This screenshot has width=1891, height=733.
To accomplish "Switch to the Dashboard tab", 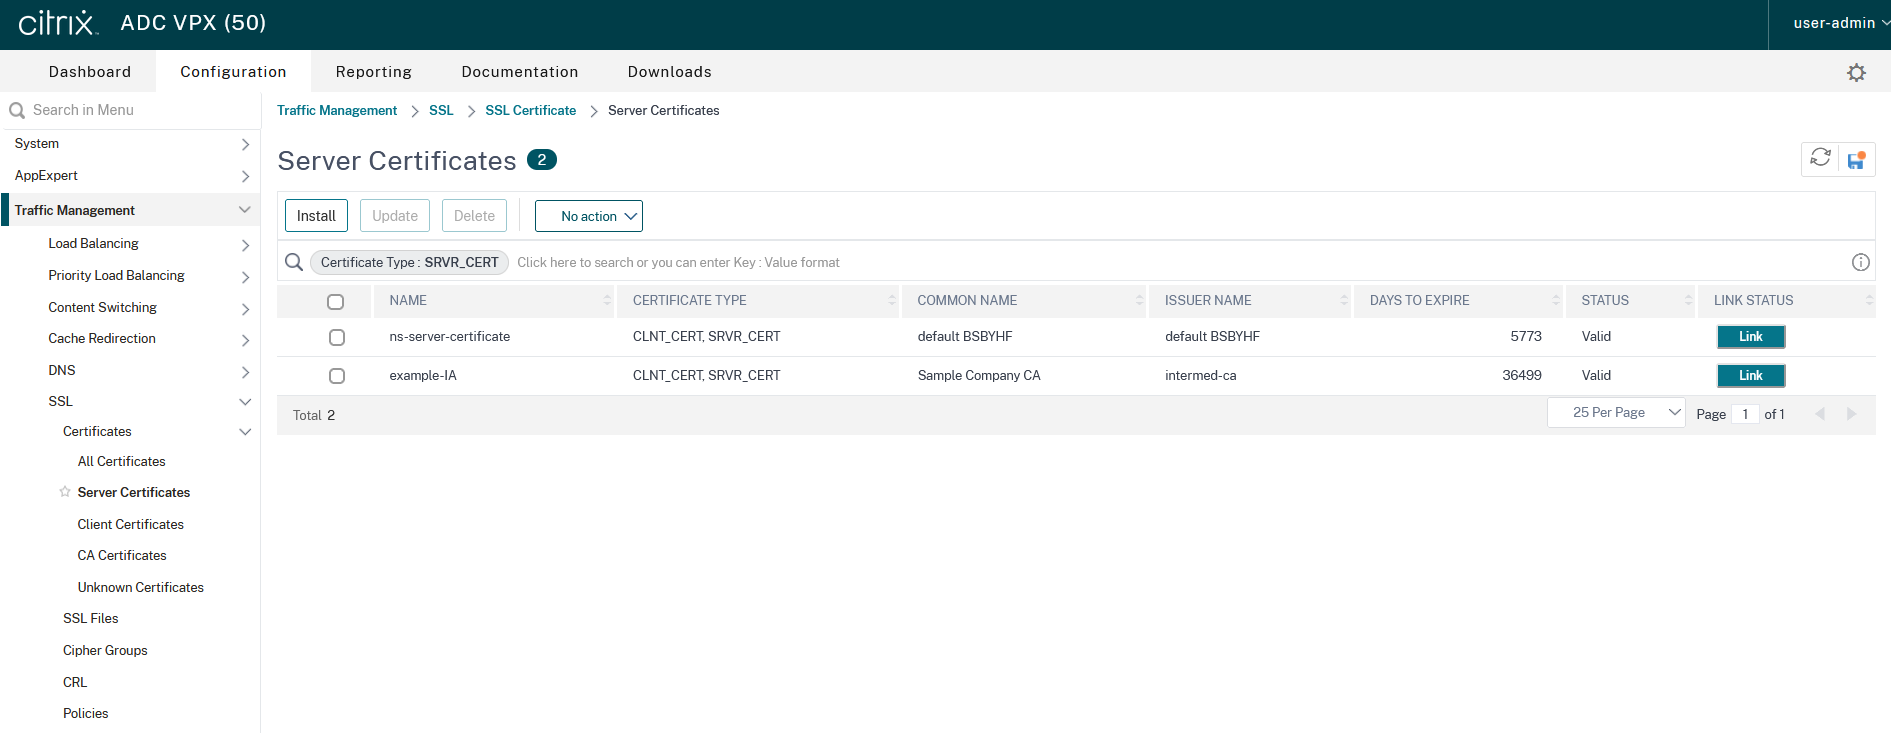I will pyautogui.click(x=90, y=72).
